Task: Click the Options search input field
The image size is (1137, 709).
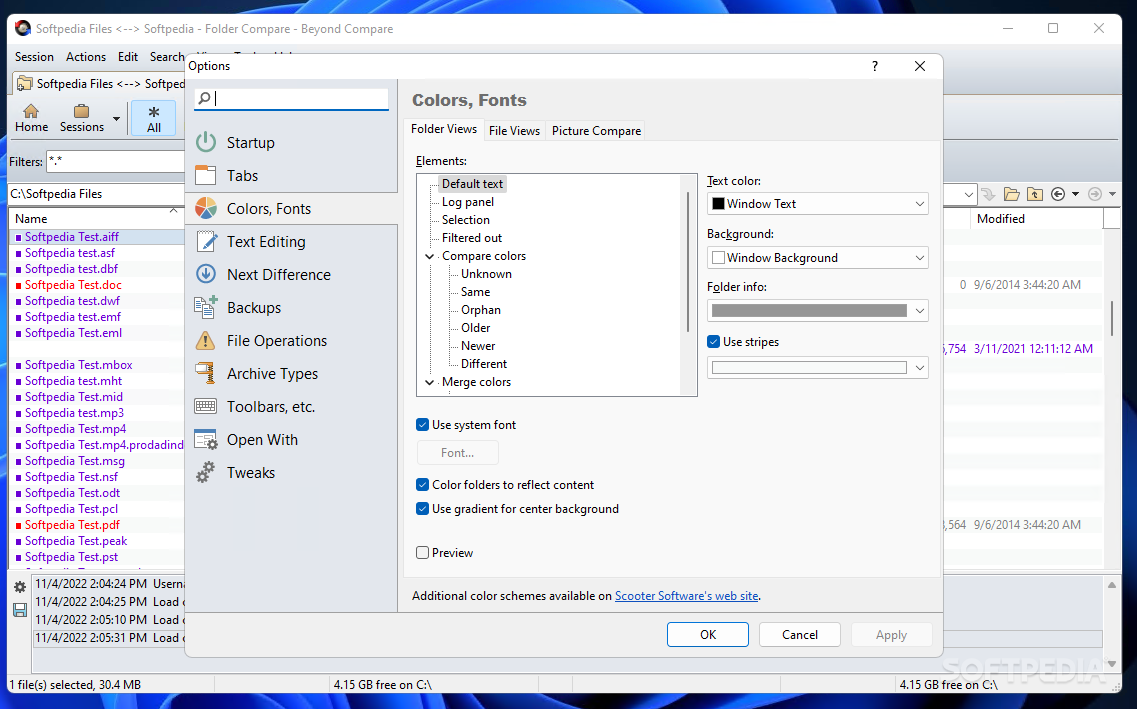Action: pyautogui.click(x=292, y=99)
